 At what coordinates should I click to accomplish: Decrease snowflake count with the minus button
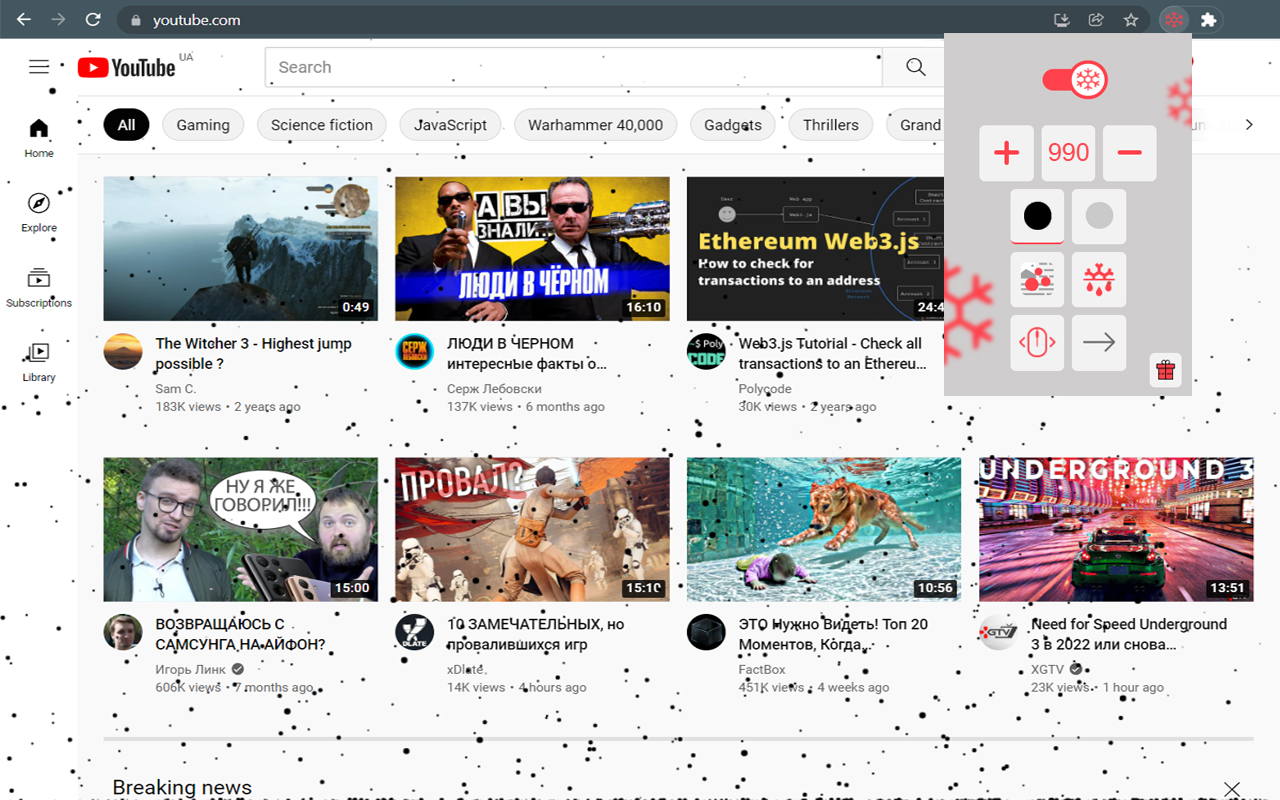pos(1129,153)
